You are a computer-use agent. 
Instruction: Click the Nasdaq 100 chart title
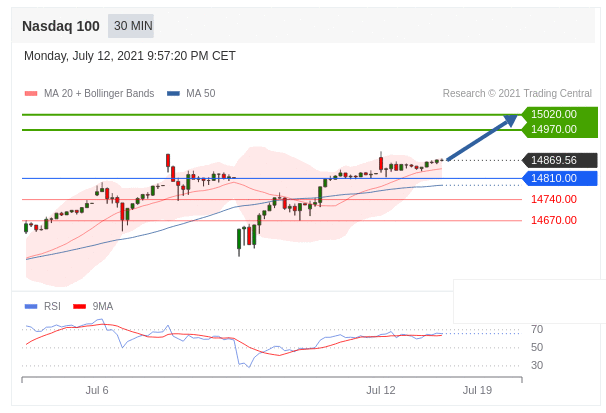point(60,26)
